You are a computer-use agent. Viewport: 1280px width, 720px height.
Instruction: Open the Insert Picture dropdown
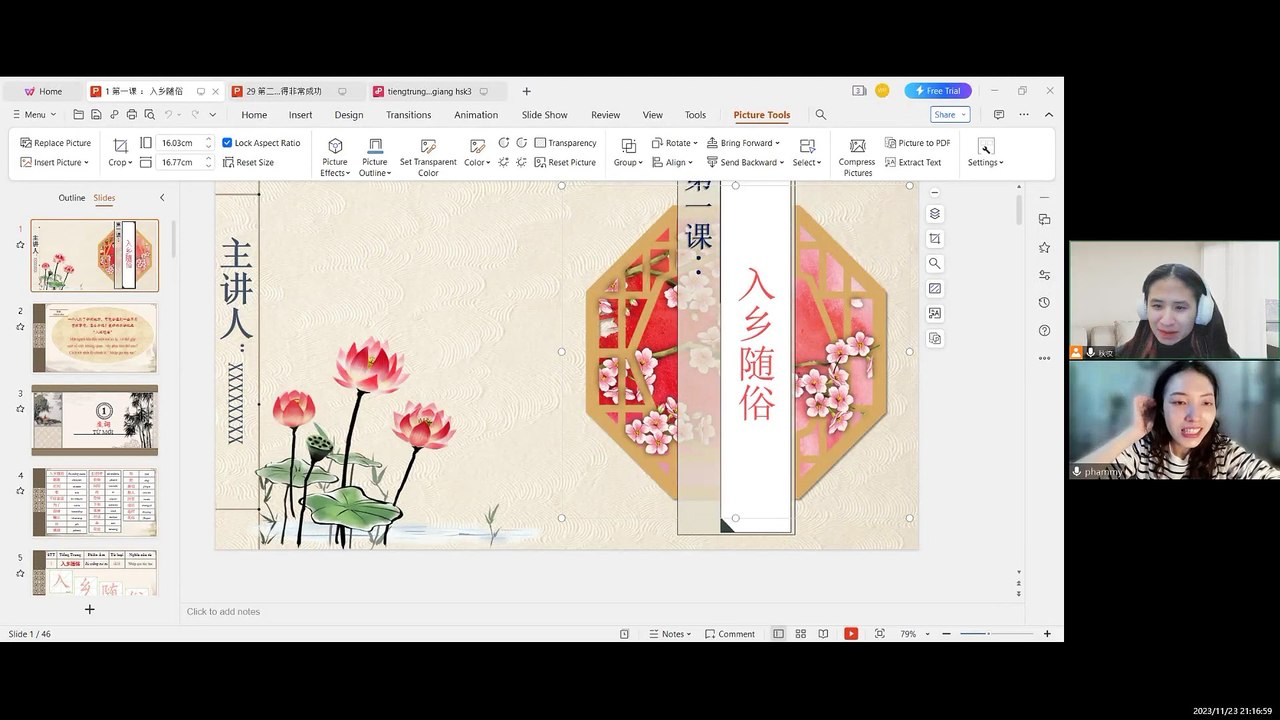pyautogui.click(x=55, y=162)
